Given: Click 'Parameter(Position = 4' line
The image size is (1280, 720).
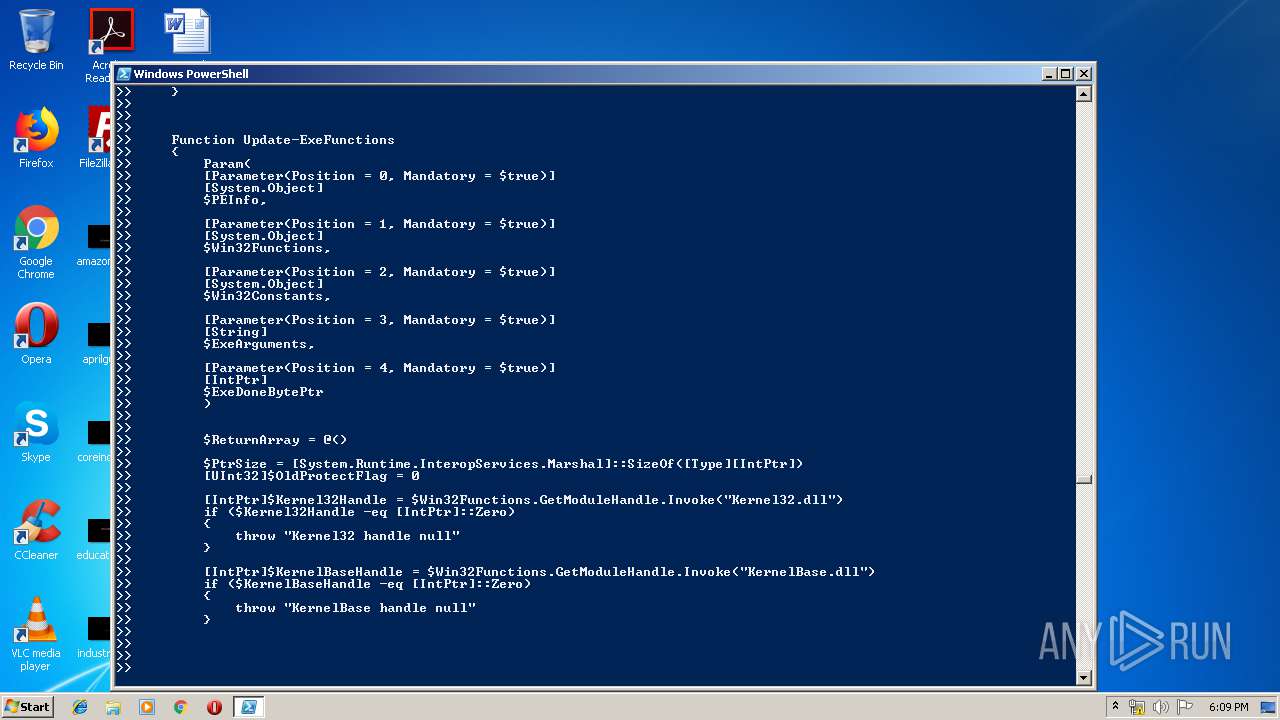Looking at the screenshot, I should pyautogui.click(x=379, y=368).
